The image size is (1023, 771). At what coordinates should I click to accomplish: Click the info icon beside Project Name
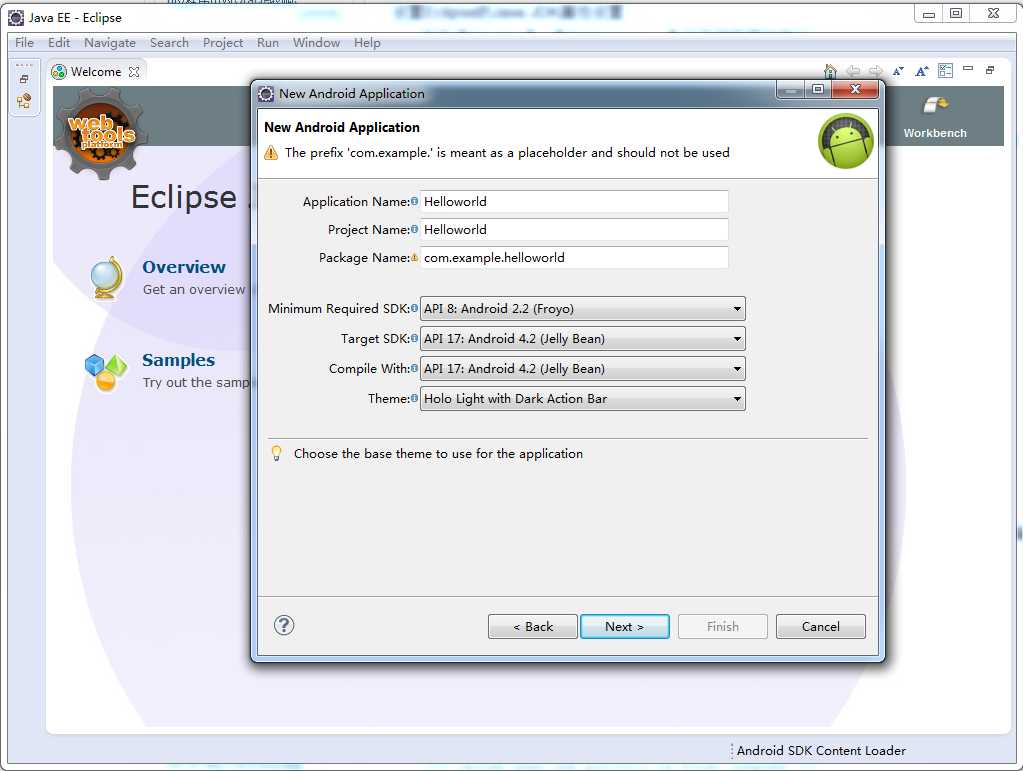(414, 229)
